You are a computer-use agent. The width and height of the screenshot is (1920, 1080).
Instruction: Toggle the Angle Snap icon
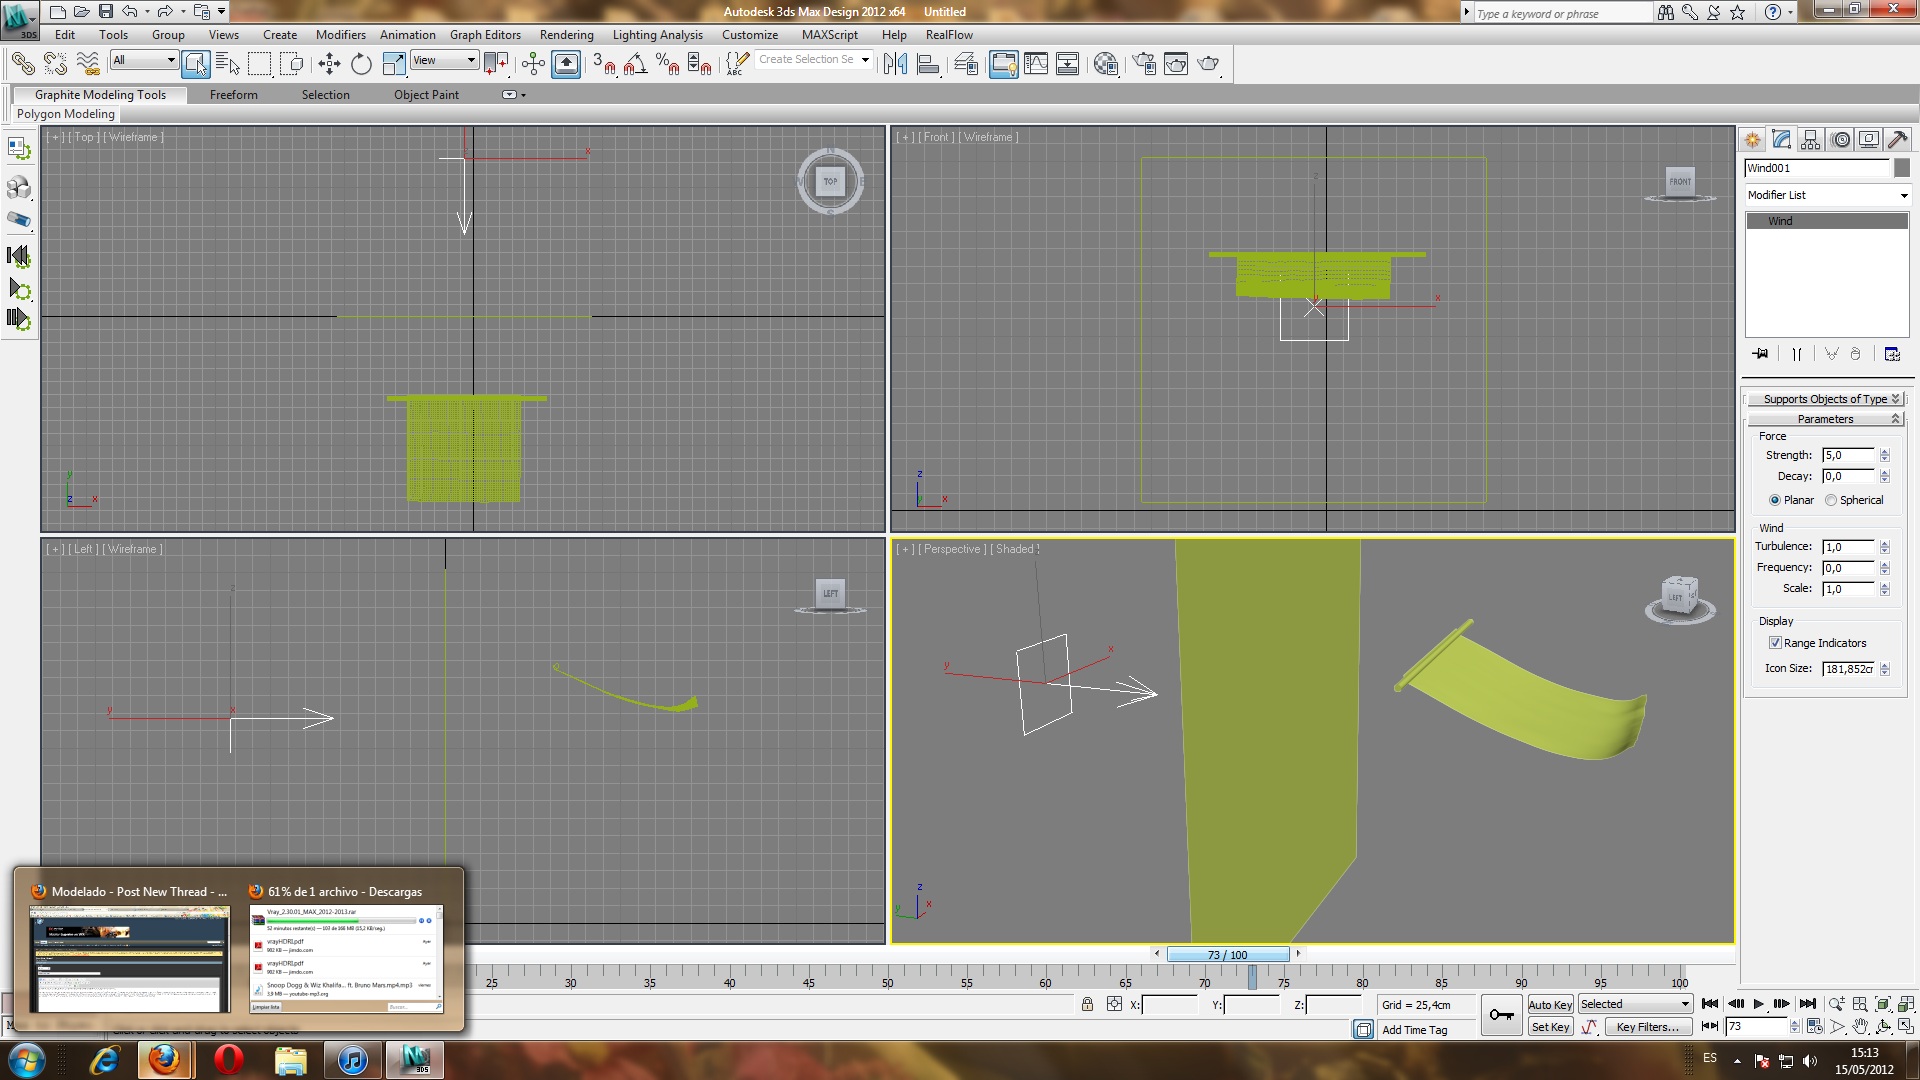tap(635, 64)
